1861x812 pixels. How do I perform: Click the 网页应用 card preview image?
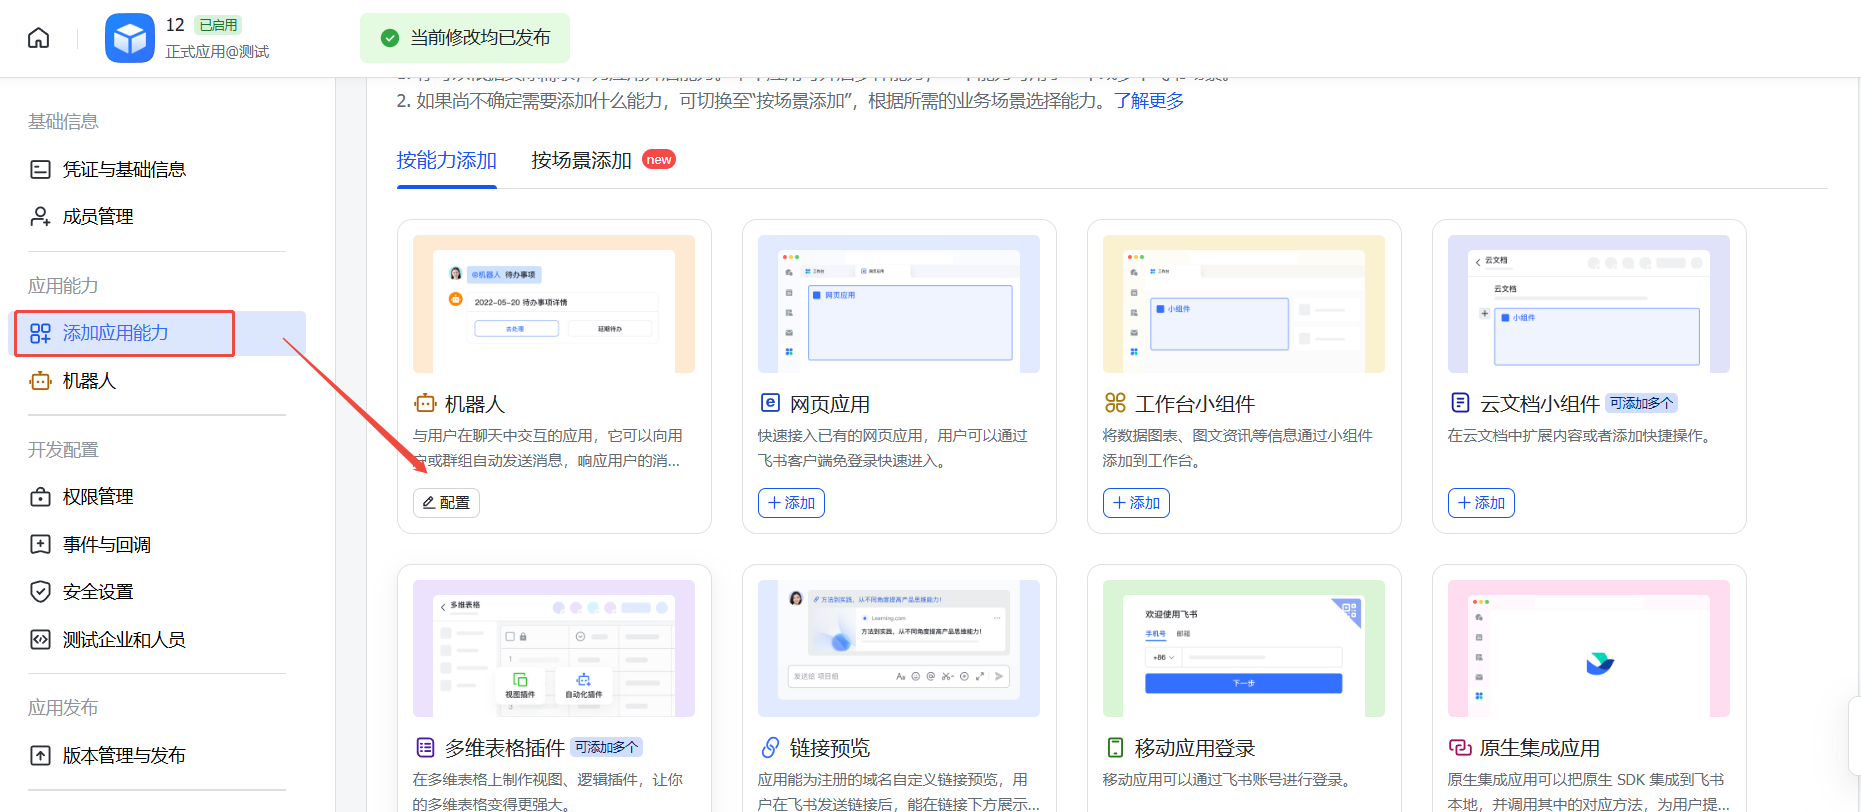tap(899, 304)
